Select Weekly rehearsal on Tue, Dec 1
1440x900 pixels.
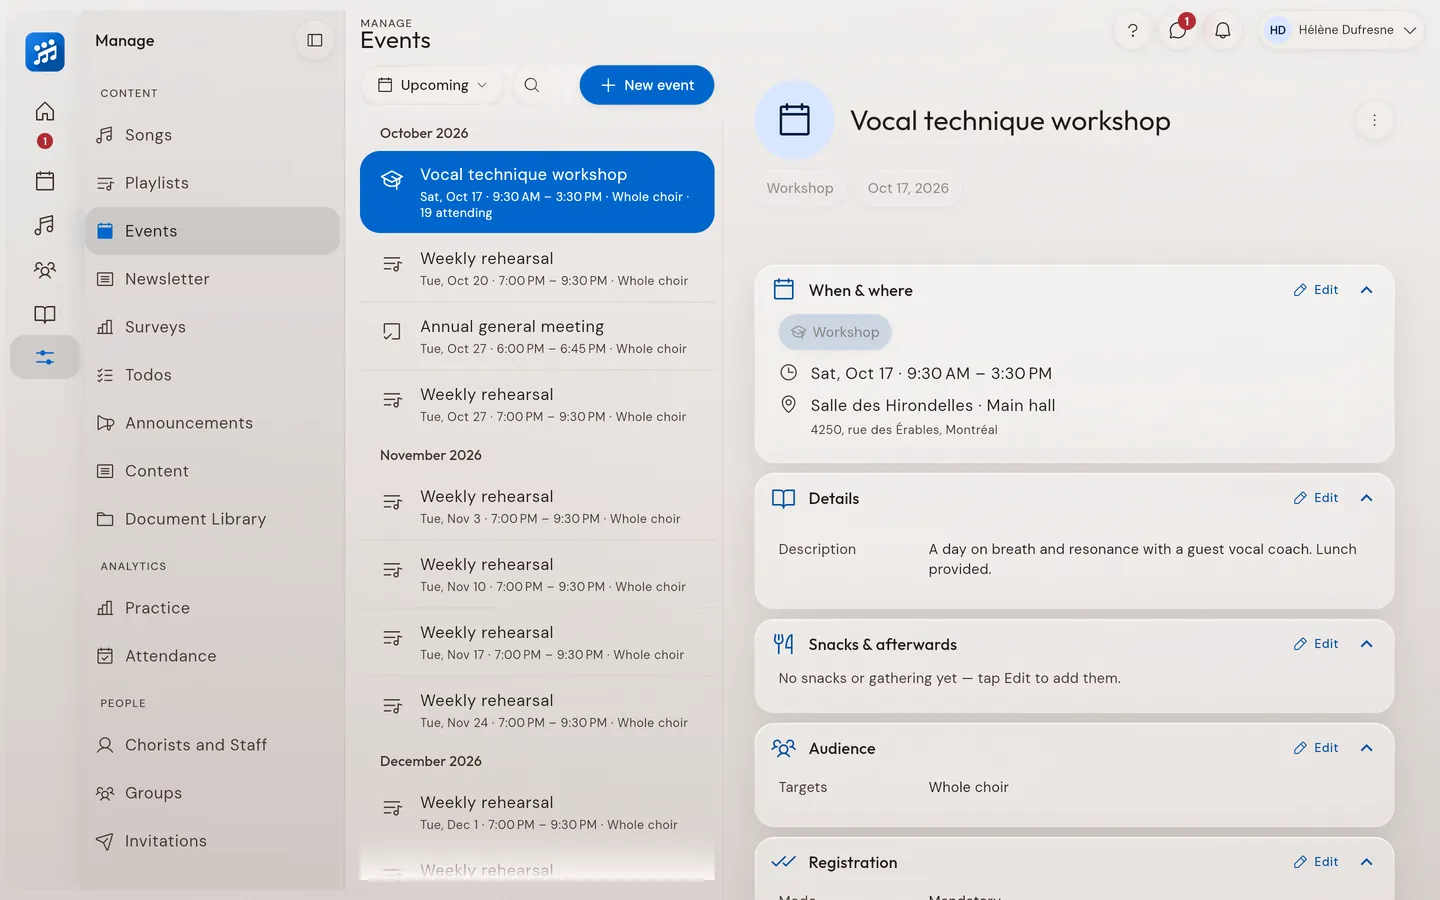tap(538, 813)
